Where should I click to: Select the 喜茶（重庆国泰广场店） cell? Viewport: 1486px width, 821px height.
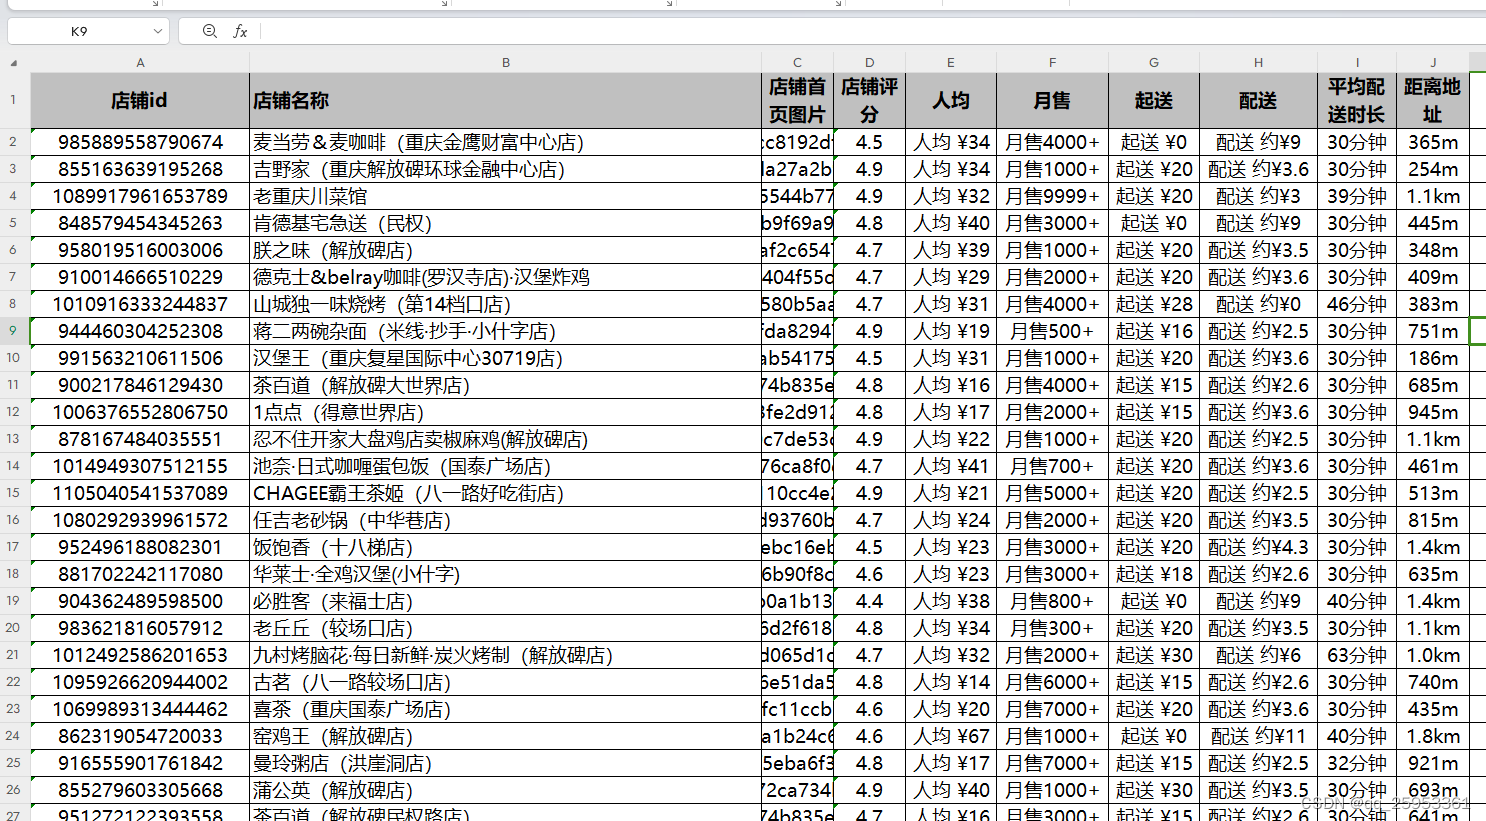506,709
